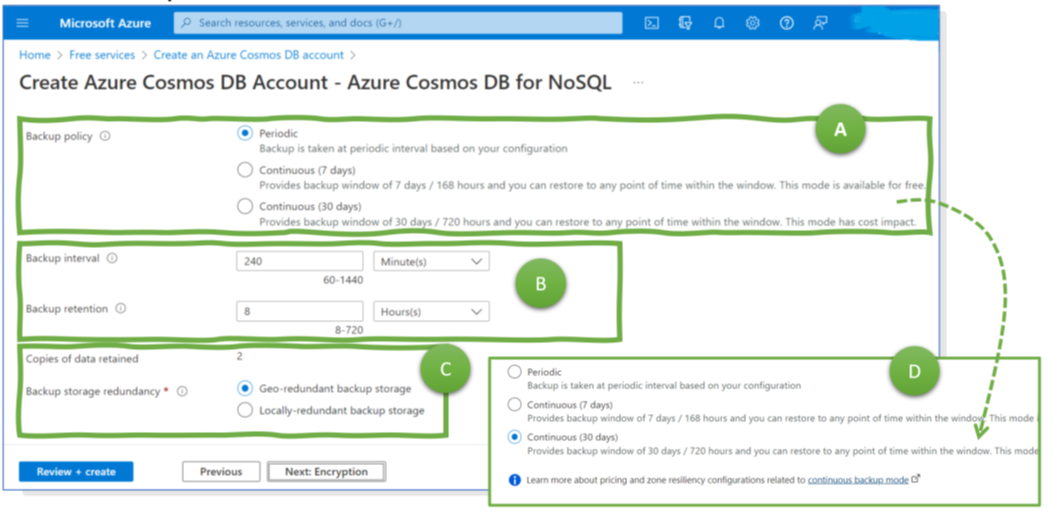Click the Backup retention value field showing 8
Image resolution: width=1049 pixels, height=514 pixels.
[300, 311]
